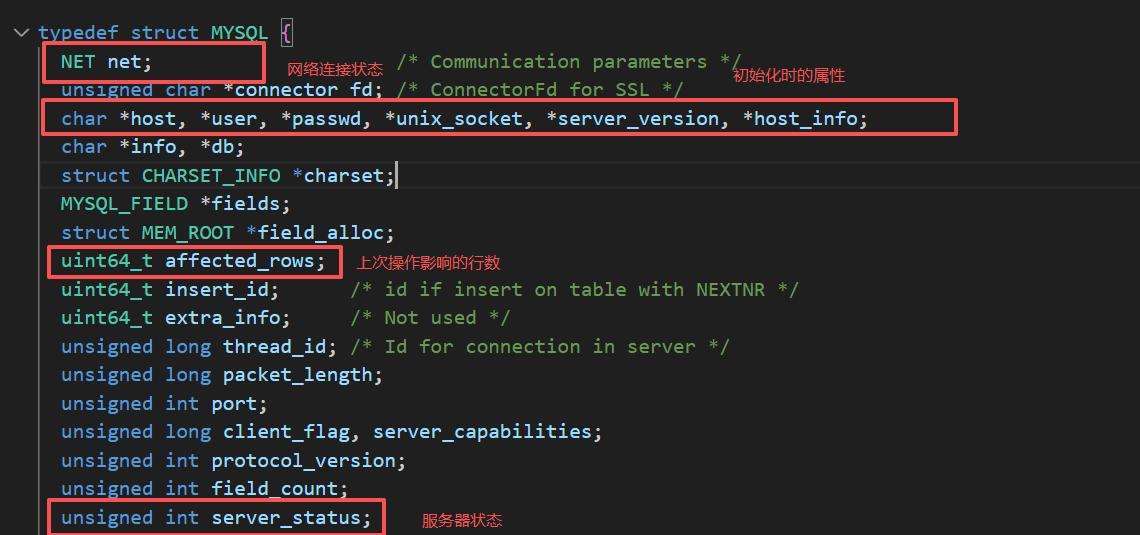1140x535 pixels.
Task: Click 'ConnectorFd for SSL' comment
Action: point(540,90)
